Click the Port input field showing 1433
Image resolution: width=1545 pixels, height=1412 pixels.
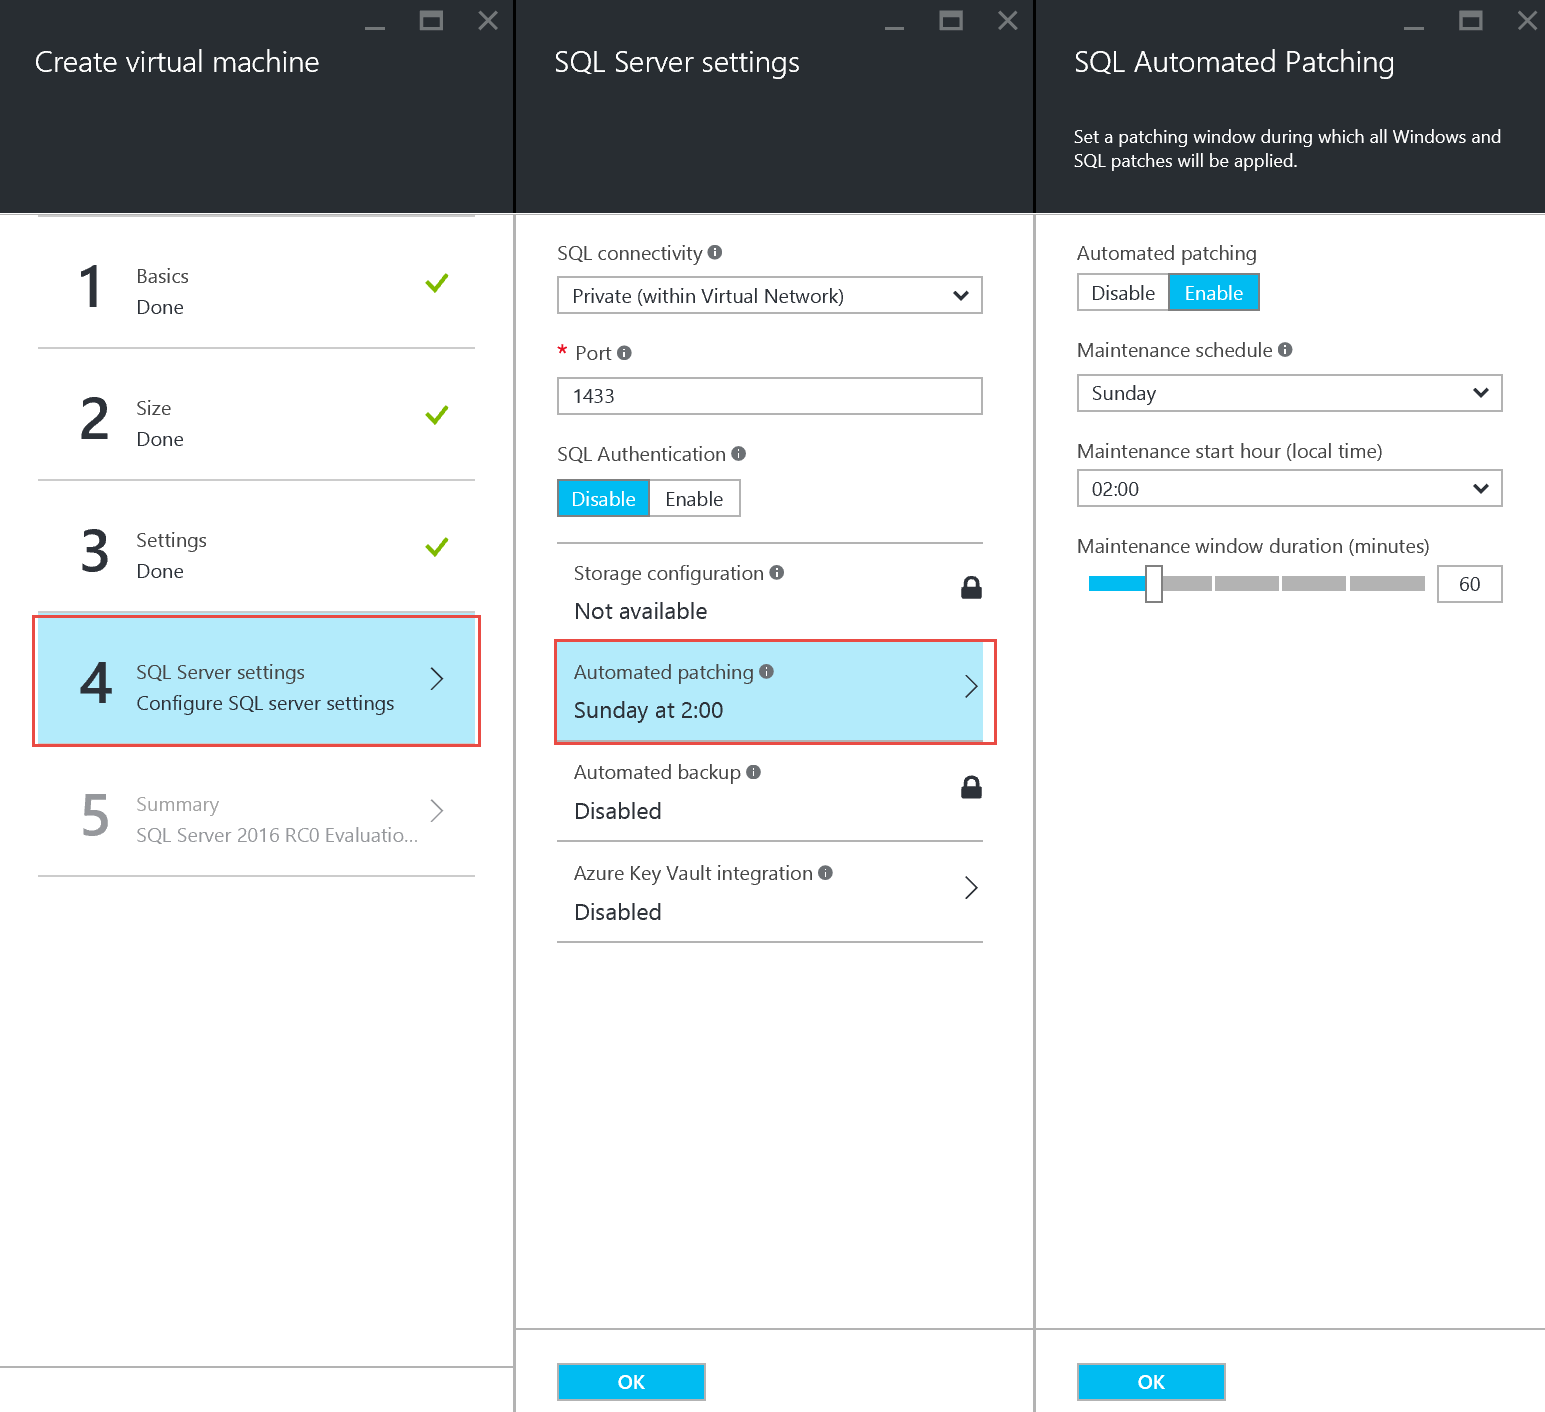[770, 396]
